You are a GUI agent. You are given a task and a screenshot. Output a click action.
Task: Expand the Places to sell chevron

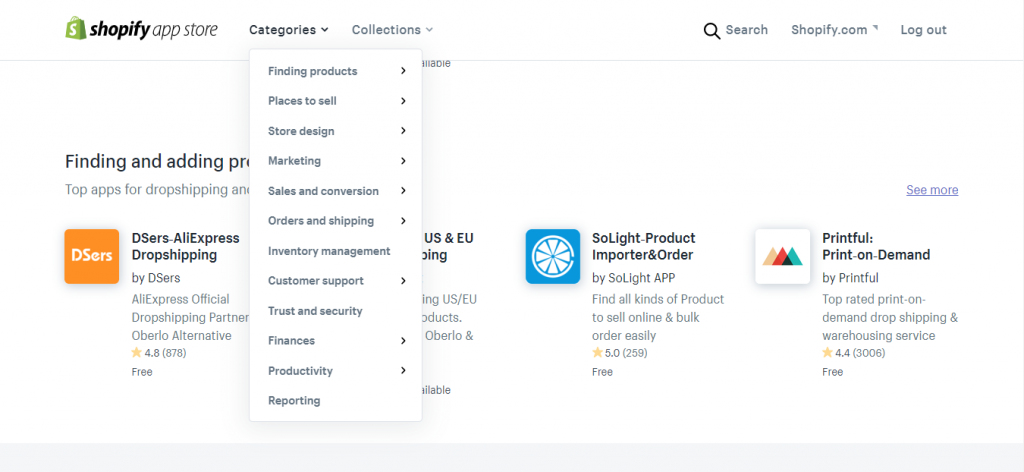404,101
